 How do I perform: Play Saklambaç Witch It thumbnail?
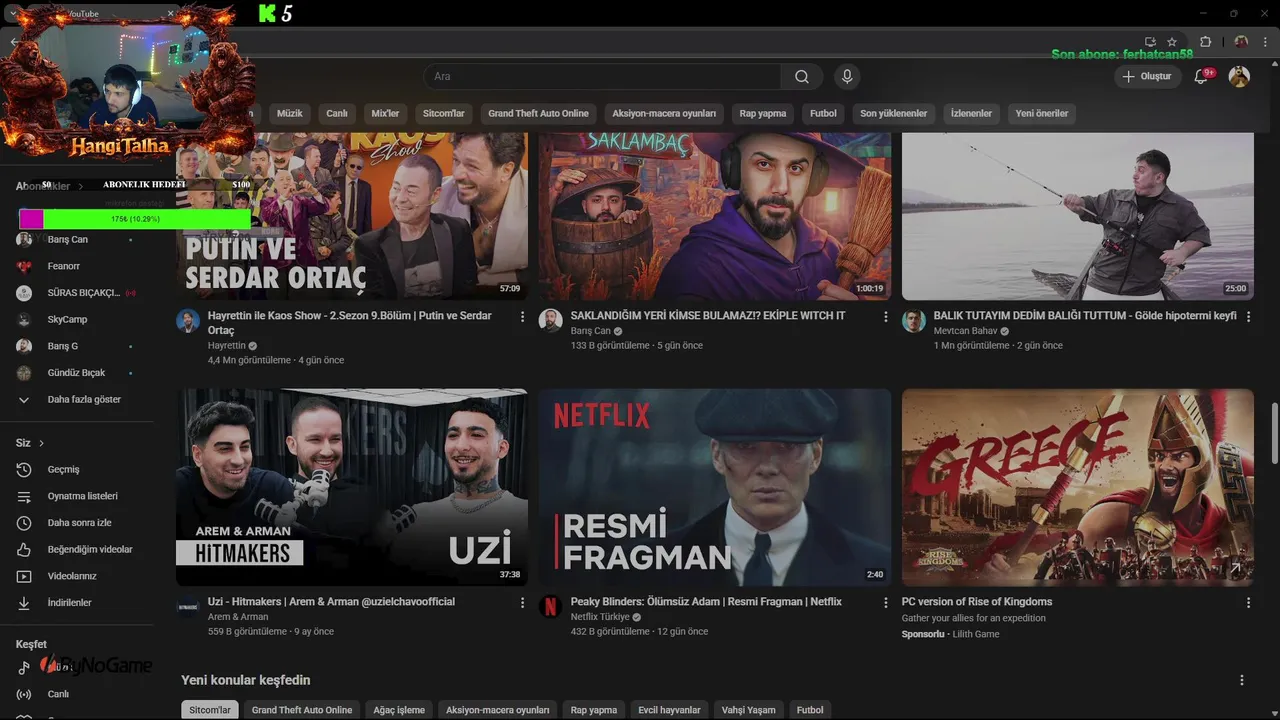pyautogui.click(x=715, y=216)
